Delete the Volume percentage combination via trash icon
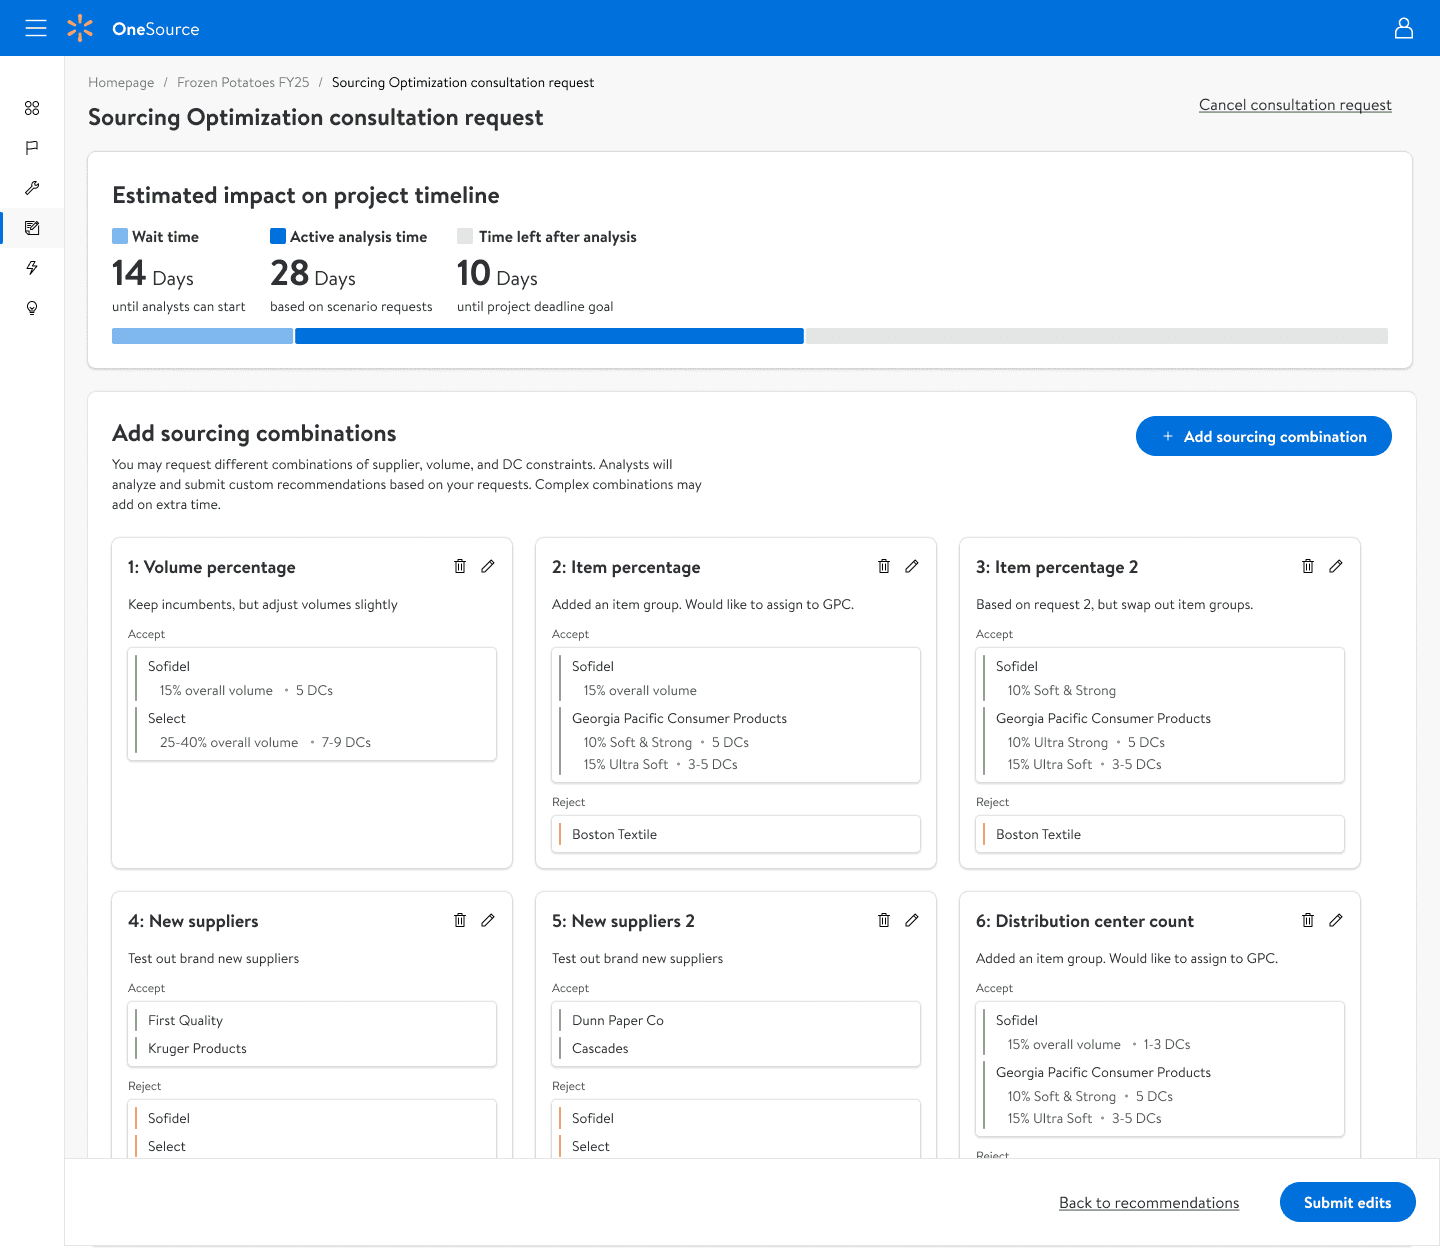Screen dimensions: 1440x1250 point(460,566)
